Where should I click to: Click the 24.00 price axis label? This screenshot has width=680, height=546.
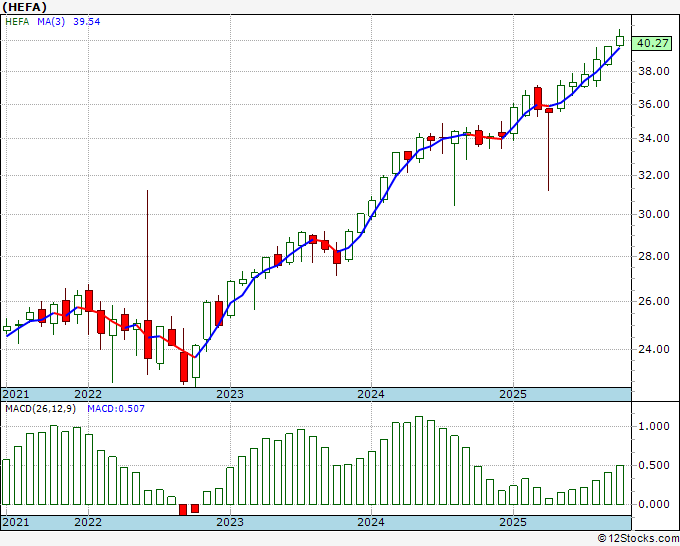tap(654, 349)
